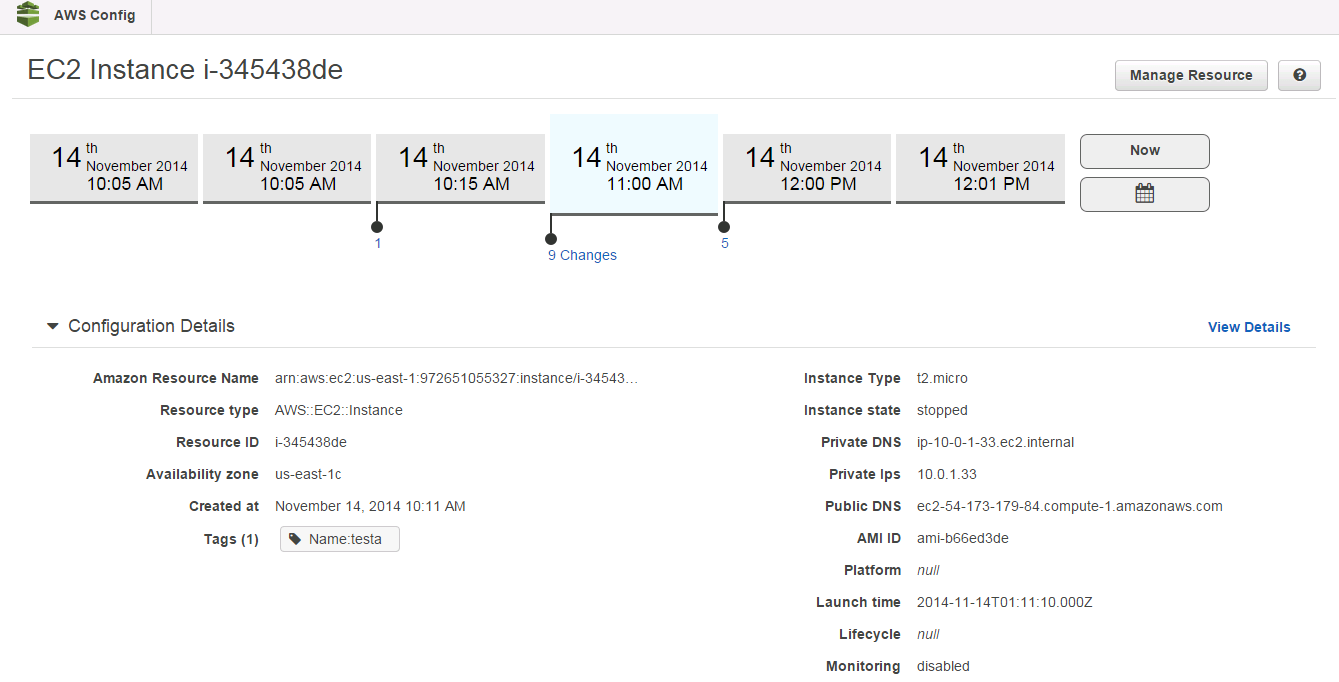Click the instance type value t2.micro
Image resolution: width=1339 pixels, height=682 pixels.
pyautogui.click(x=942, y=378)
